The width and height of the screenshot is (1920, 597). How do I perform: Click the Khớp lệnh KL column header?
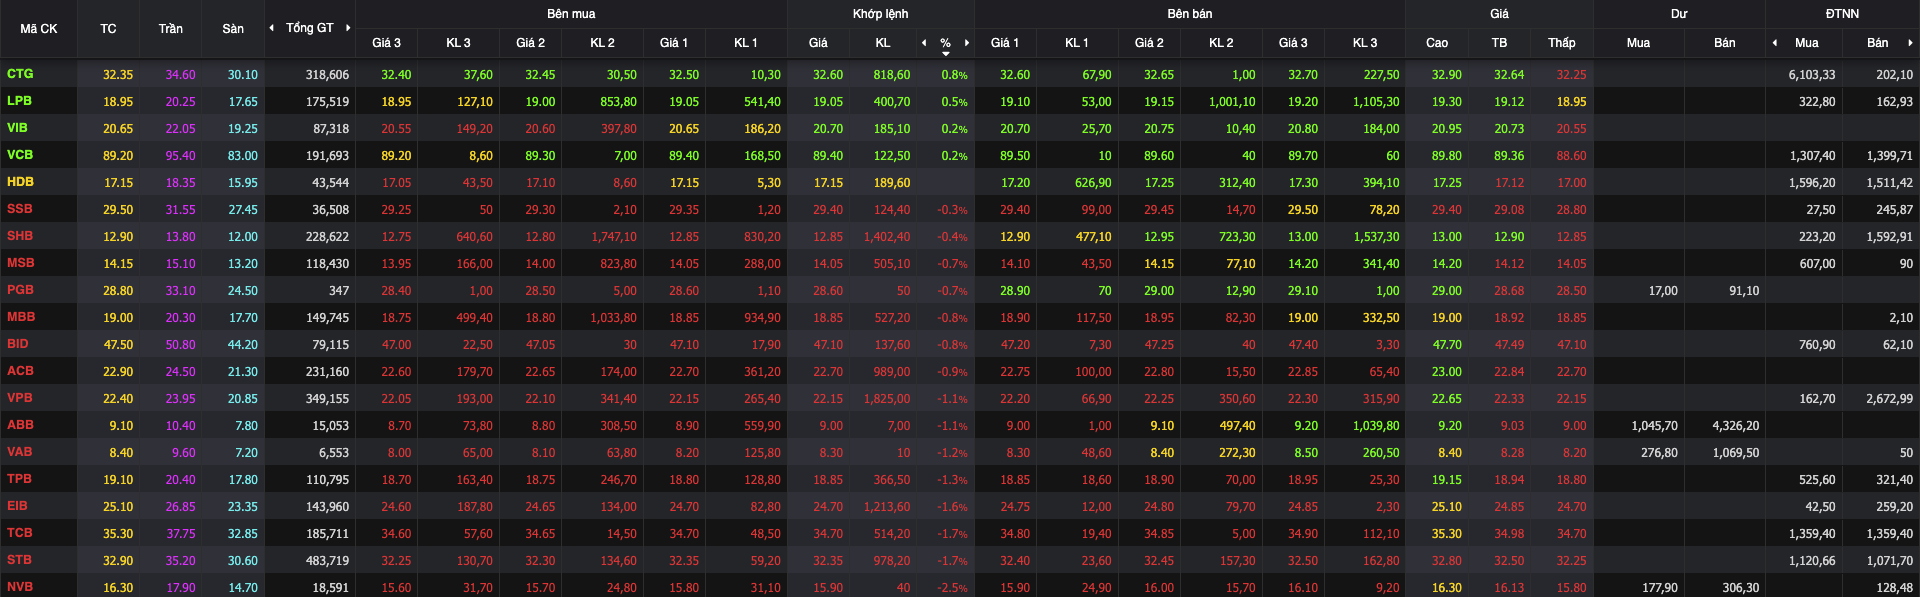pyautogui.click(x=883, y=43)
